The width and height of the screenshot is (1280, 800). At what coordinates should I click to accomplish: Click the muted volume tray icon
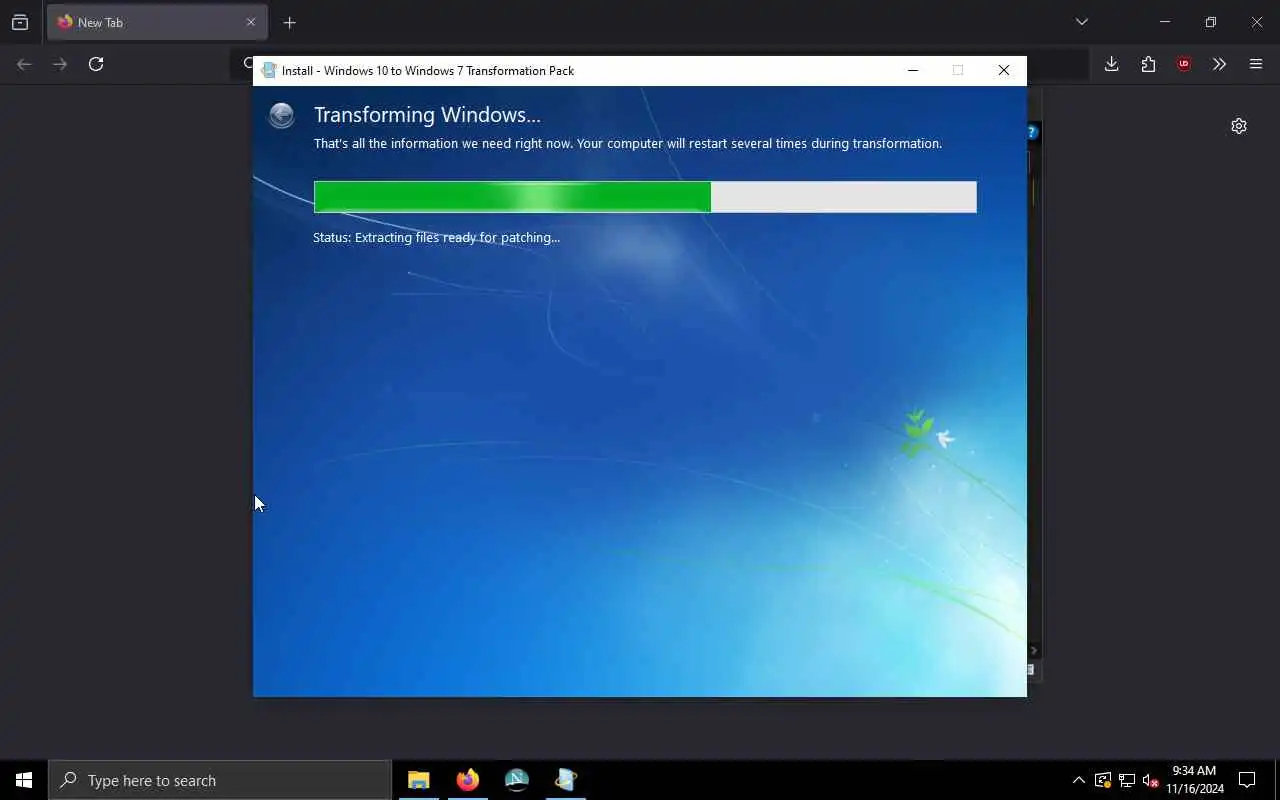click(1151, 780)
